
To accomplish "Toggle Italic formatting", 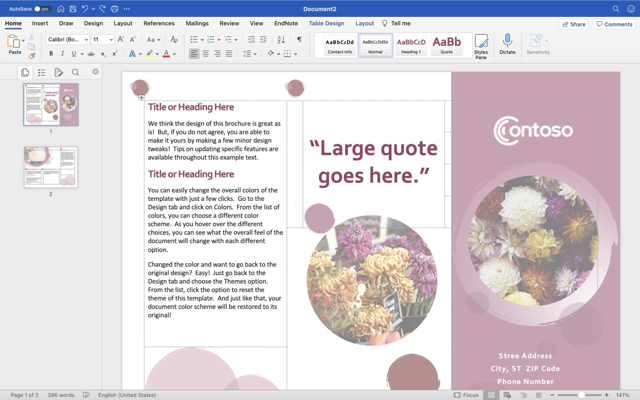I will click(x=62, y=54).
